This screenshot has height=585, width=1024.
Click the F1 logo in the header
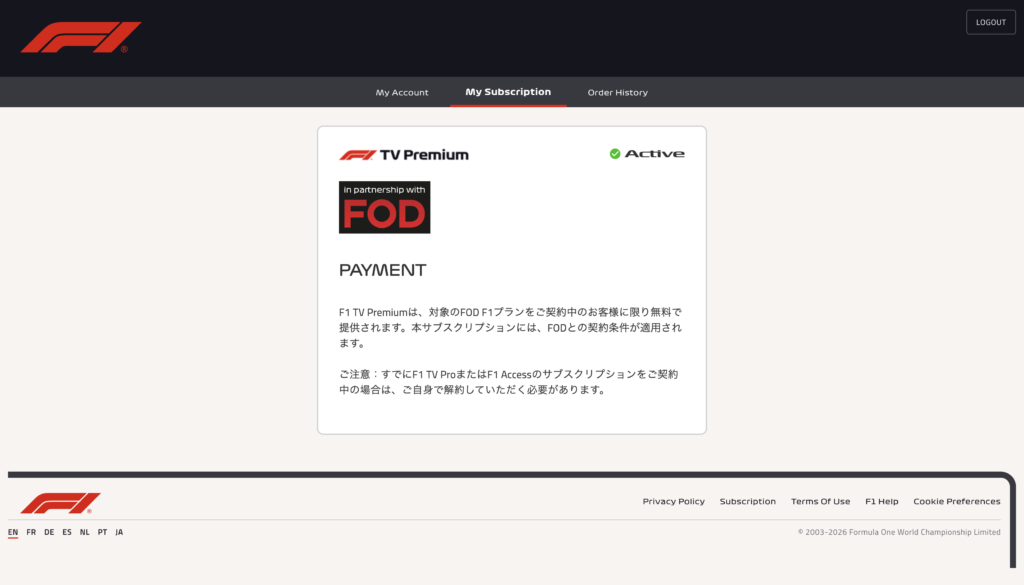click(x=81, y=37)
